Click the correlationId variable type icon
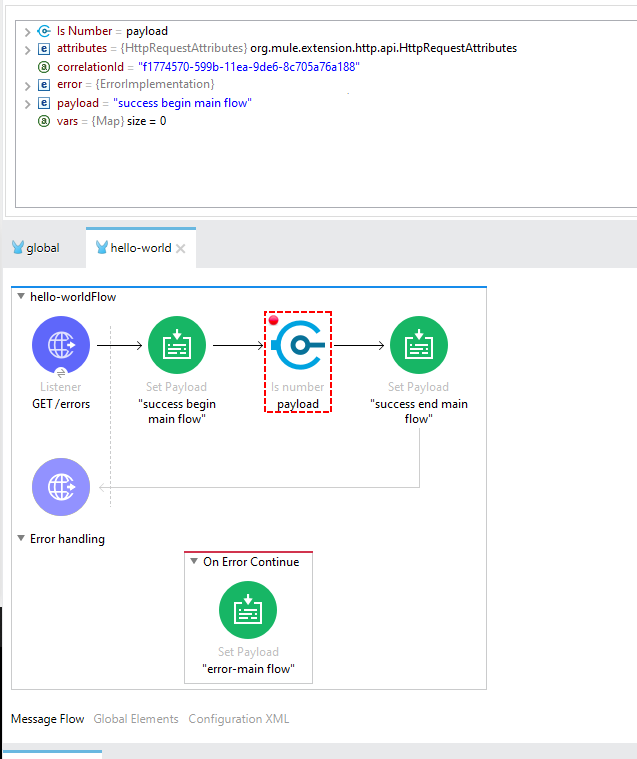Viewport: 637px width, 759px height. (x=44, y=67)
